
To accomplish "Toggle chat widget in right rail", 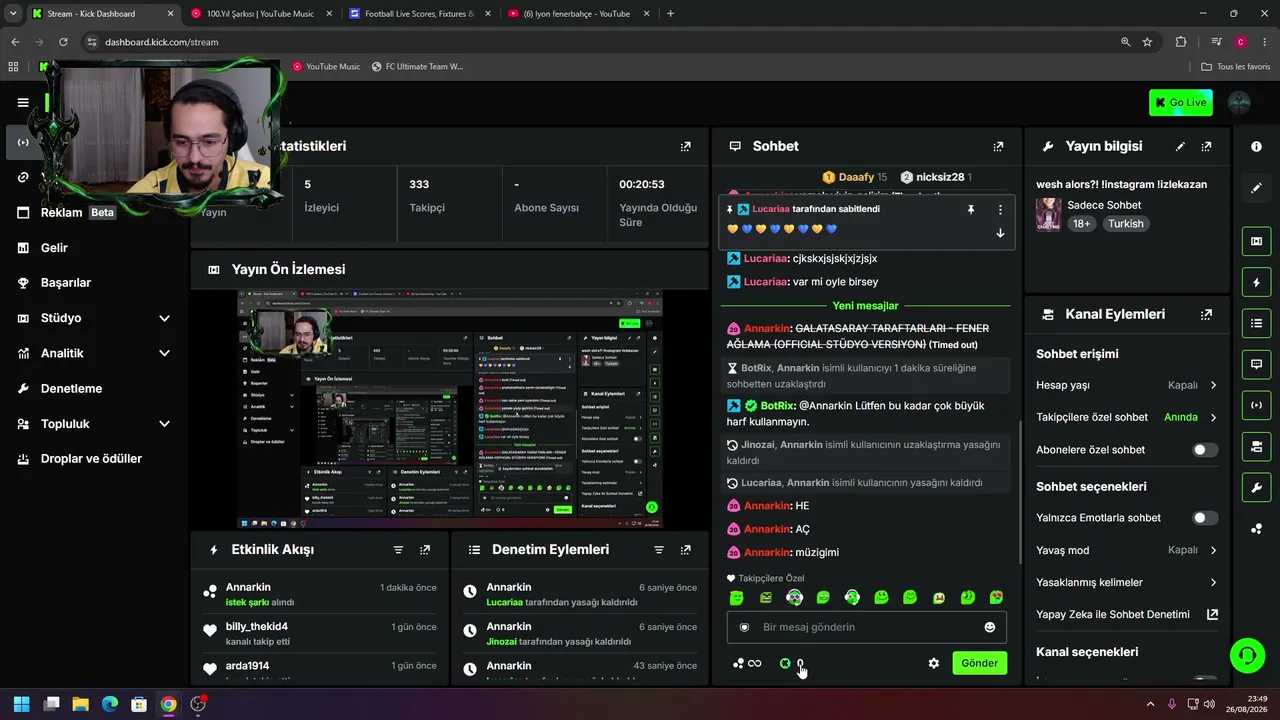I will click(1256, 364).
